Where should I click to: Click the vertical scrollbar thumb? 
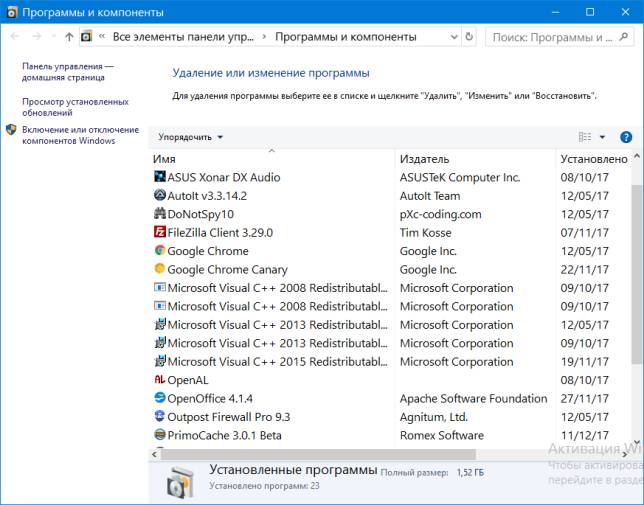[x=637, y=274]
